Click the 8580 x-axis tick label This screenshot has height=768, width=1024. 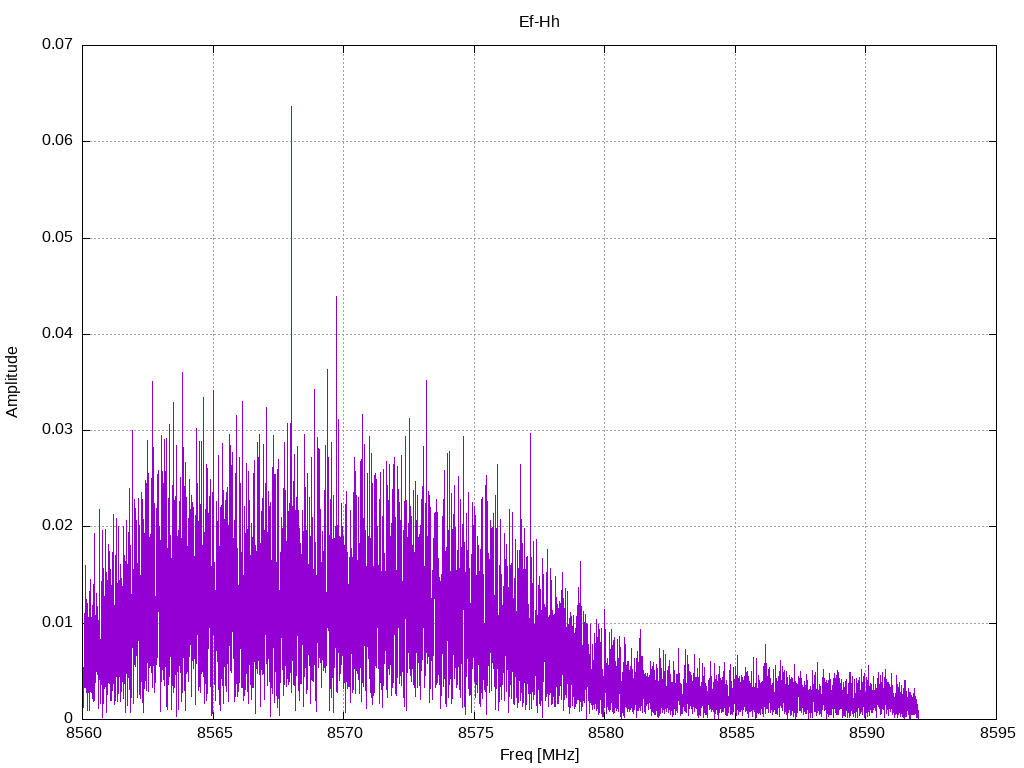[x=604, y=733]
